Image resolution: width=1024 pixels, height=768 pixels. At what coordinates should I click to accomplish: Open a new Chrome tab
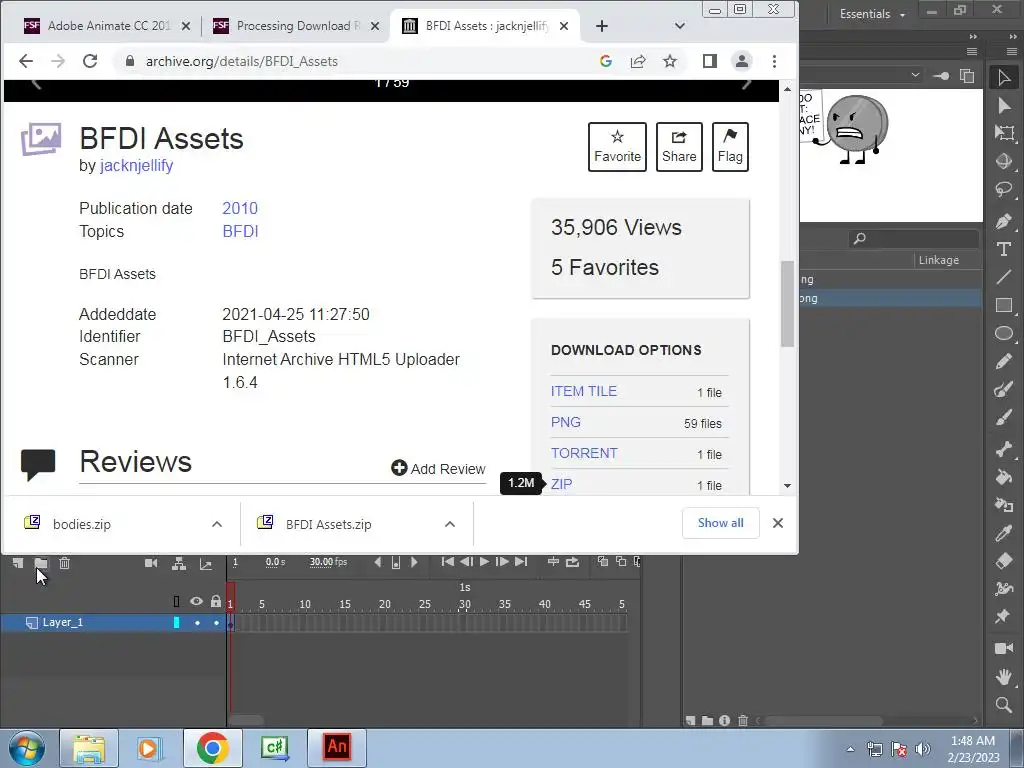point(602,26)
